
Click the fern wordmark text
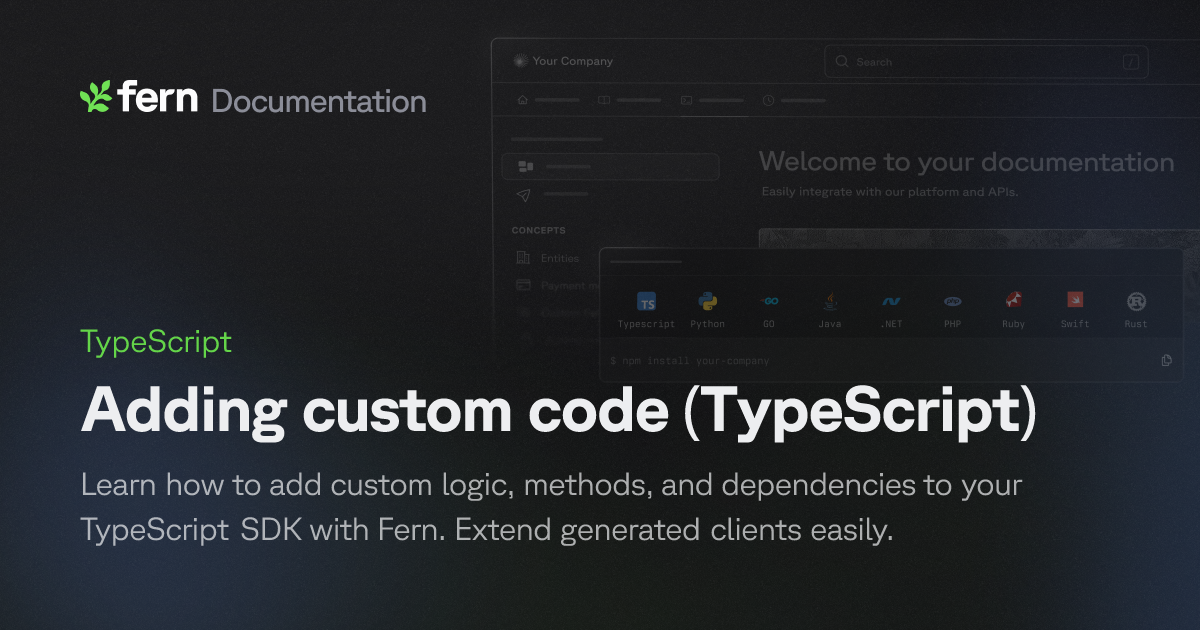[158, 98]
